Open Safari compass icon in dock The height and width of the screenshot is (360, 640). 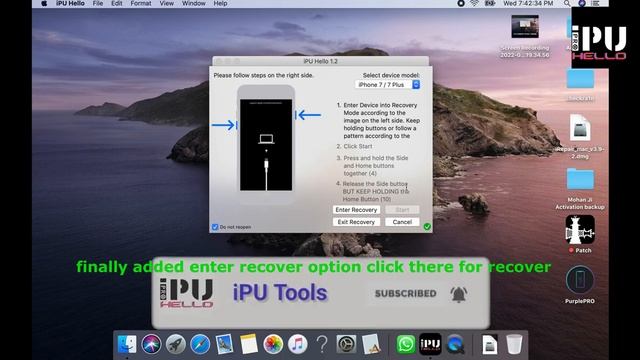point(200,344)
